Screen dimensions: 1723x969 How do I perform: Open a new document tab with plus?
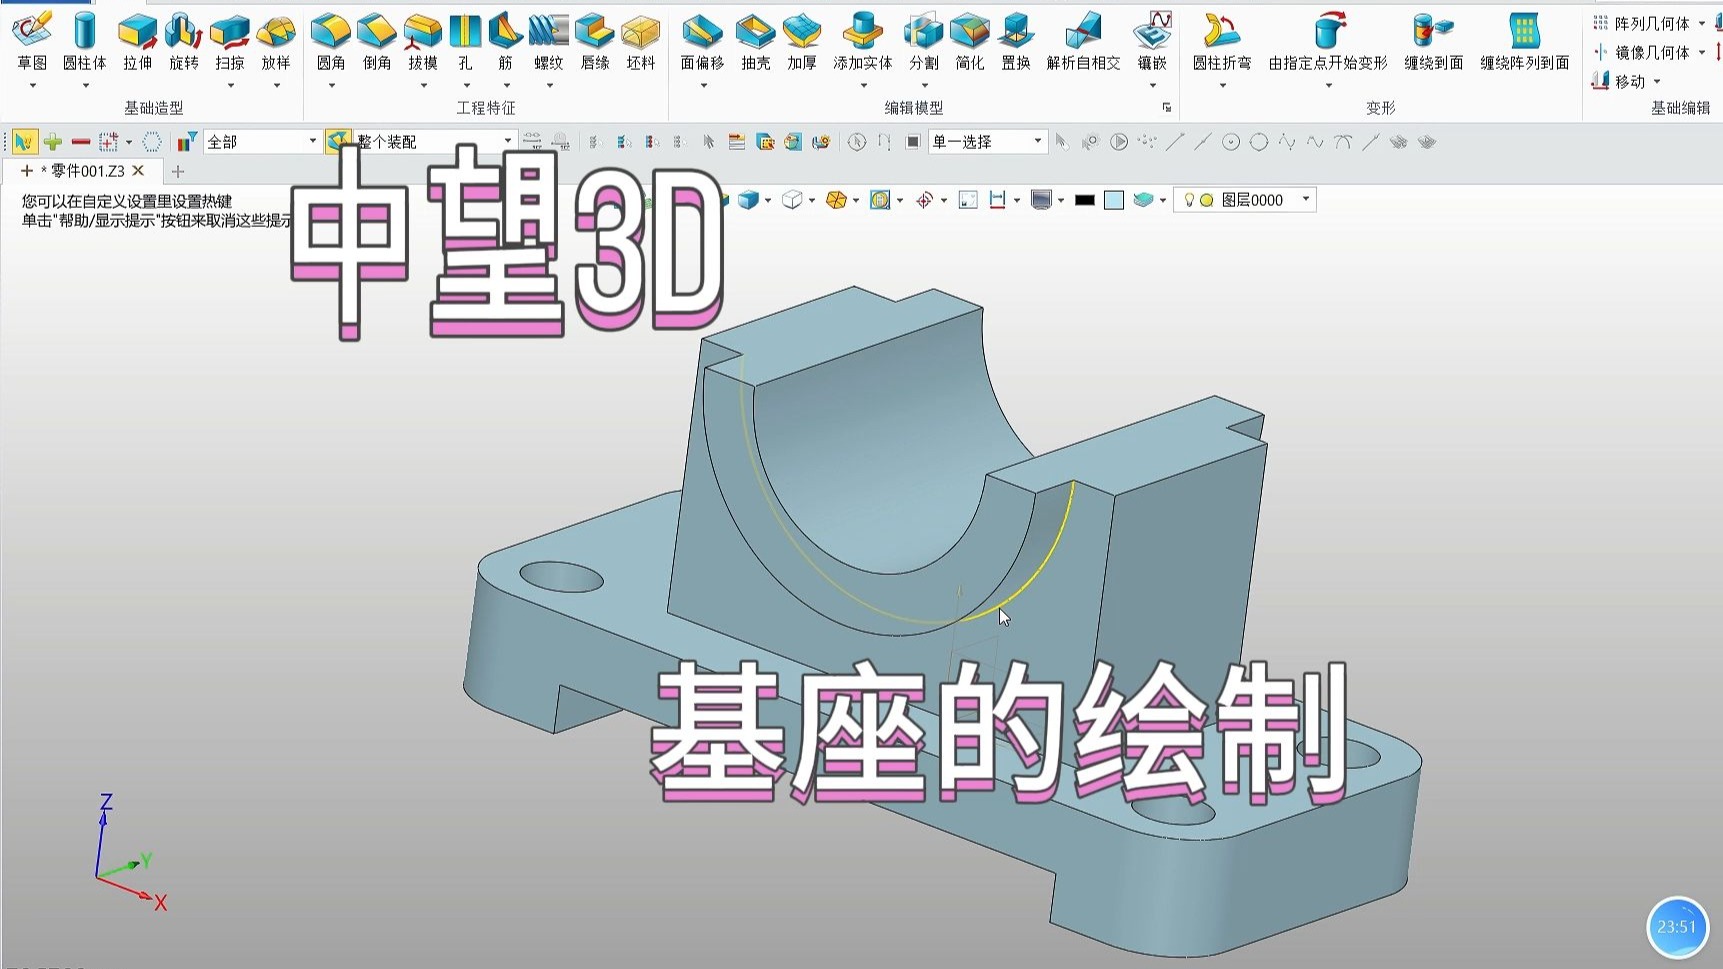click(x=178, y=171)
